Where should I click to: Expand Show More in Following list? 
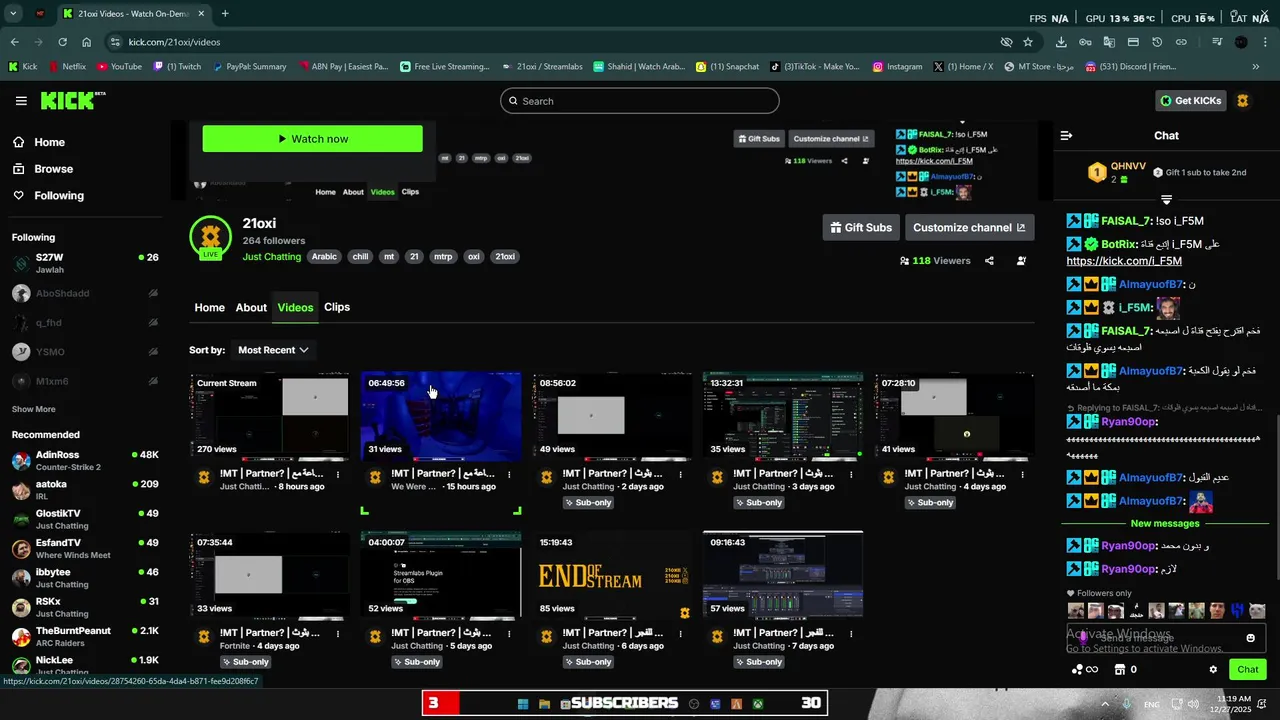pos(34,409)
